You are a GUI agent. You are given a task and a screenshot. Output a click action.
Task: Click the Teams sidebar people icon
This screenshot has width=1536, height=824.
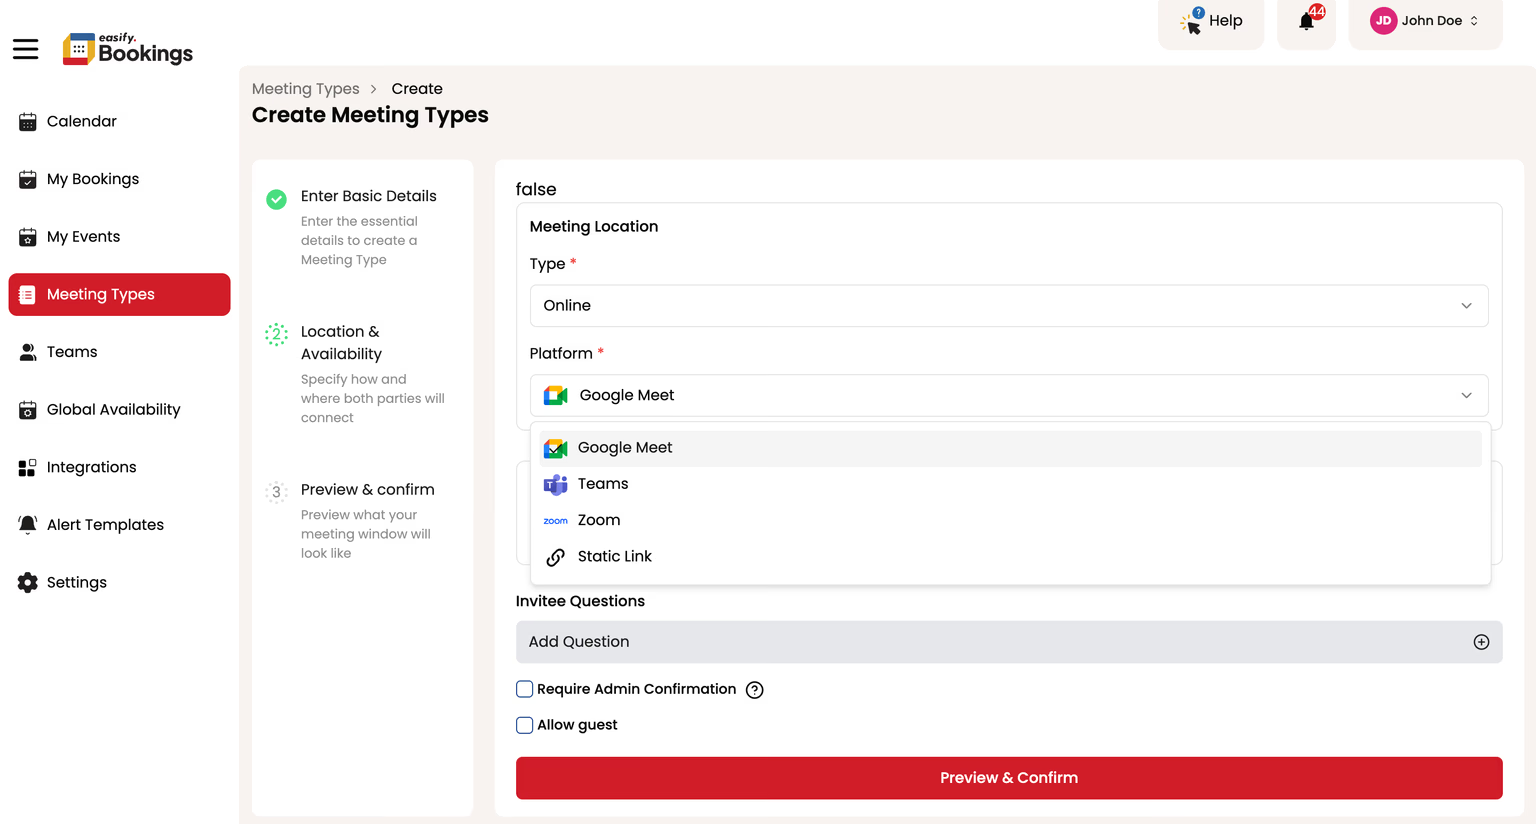pos(28,352)
